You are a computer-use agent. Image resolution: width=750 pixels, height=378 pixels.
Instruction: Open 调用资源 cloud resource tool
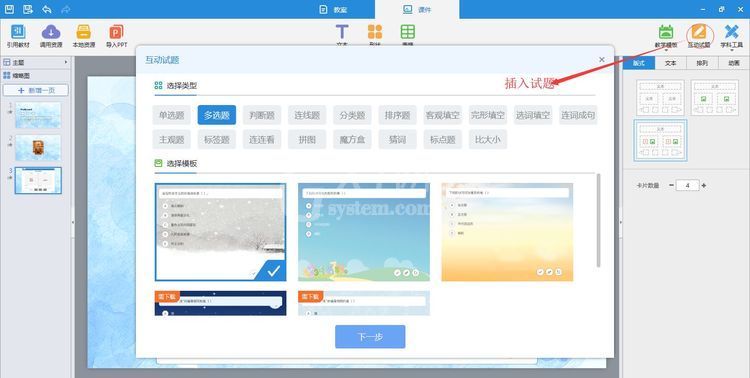point(51,36)
